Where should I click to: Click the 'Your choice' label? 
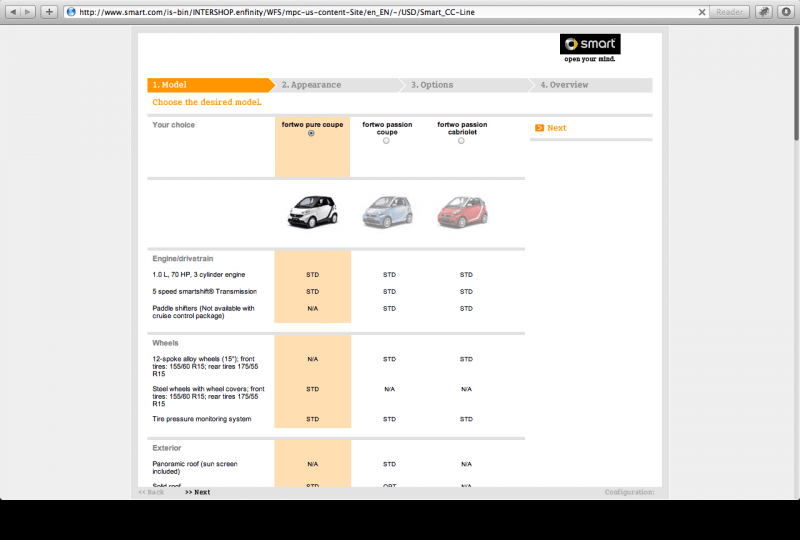pos(173,125)
